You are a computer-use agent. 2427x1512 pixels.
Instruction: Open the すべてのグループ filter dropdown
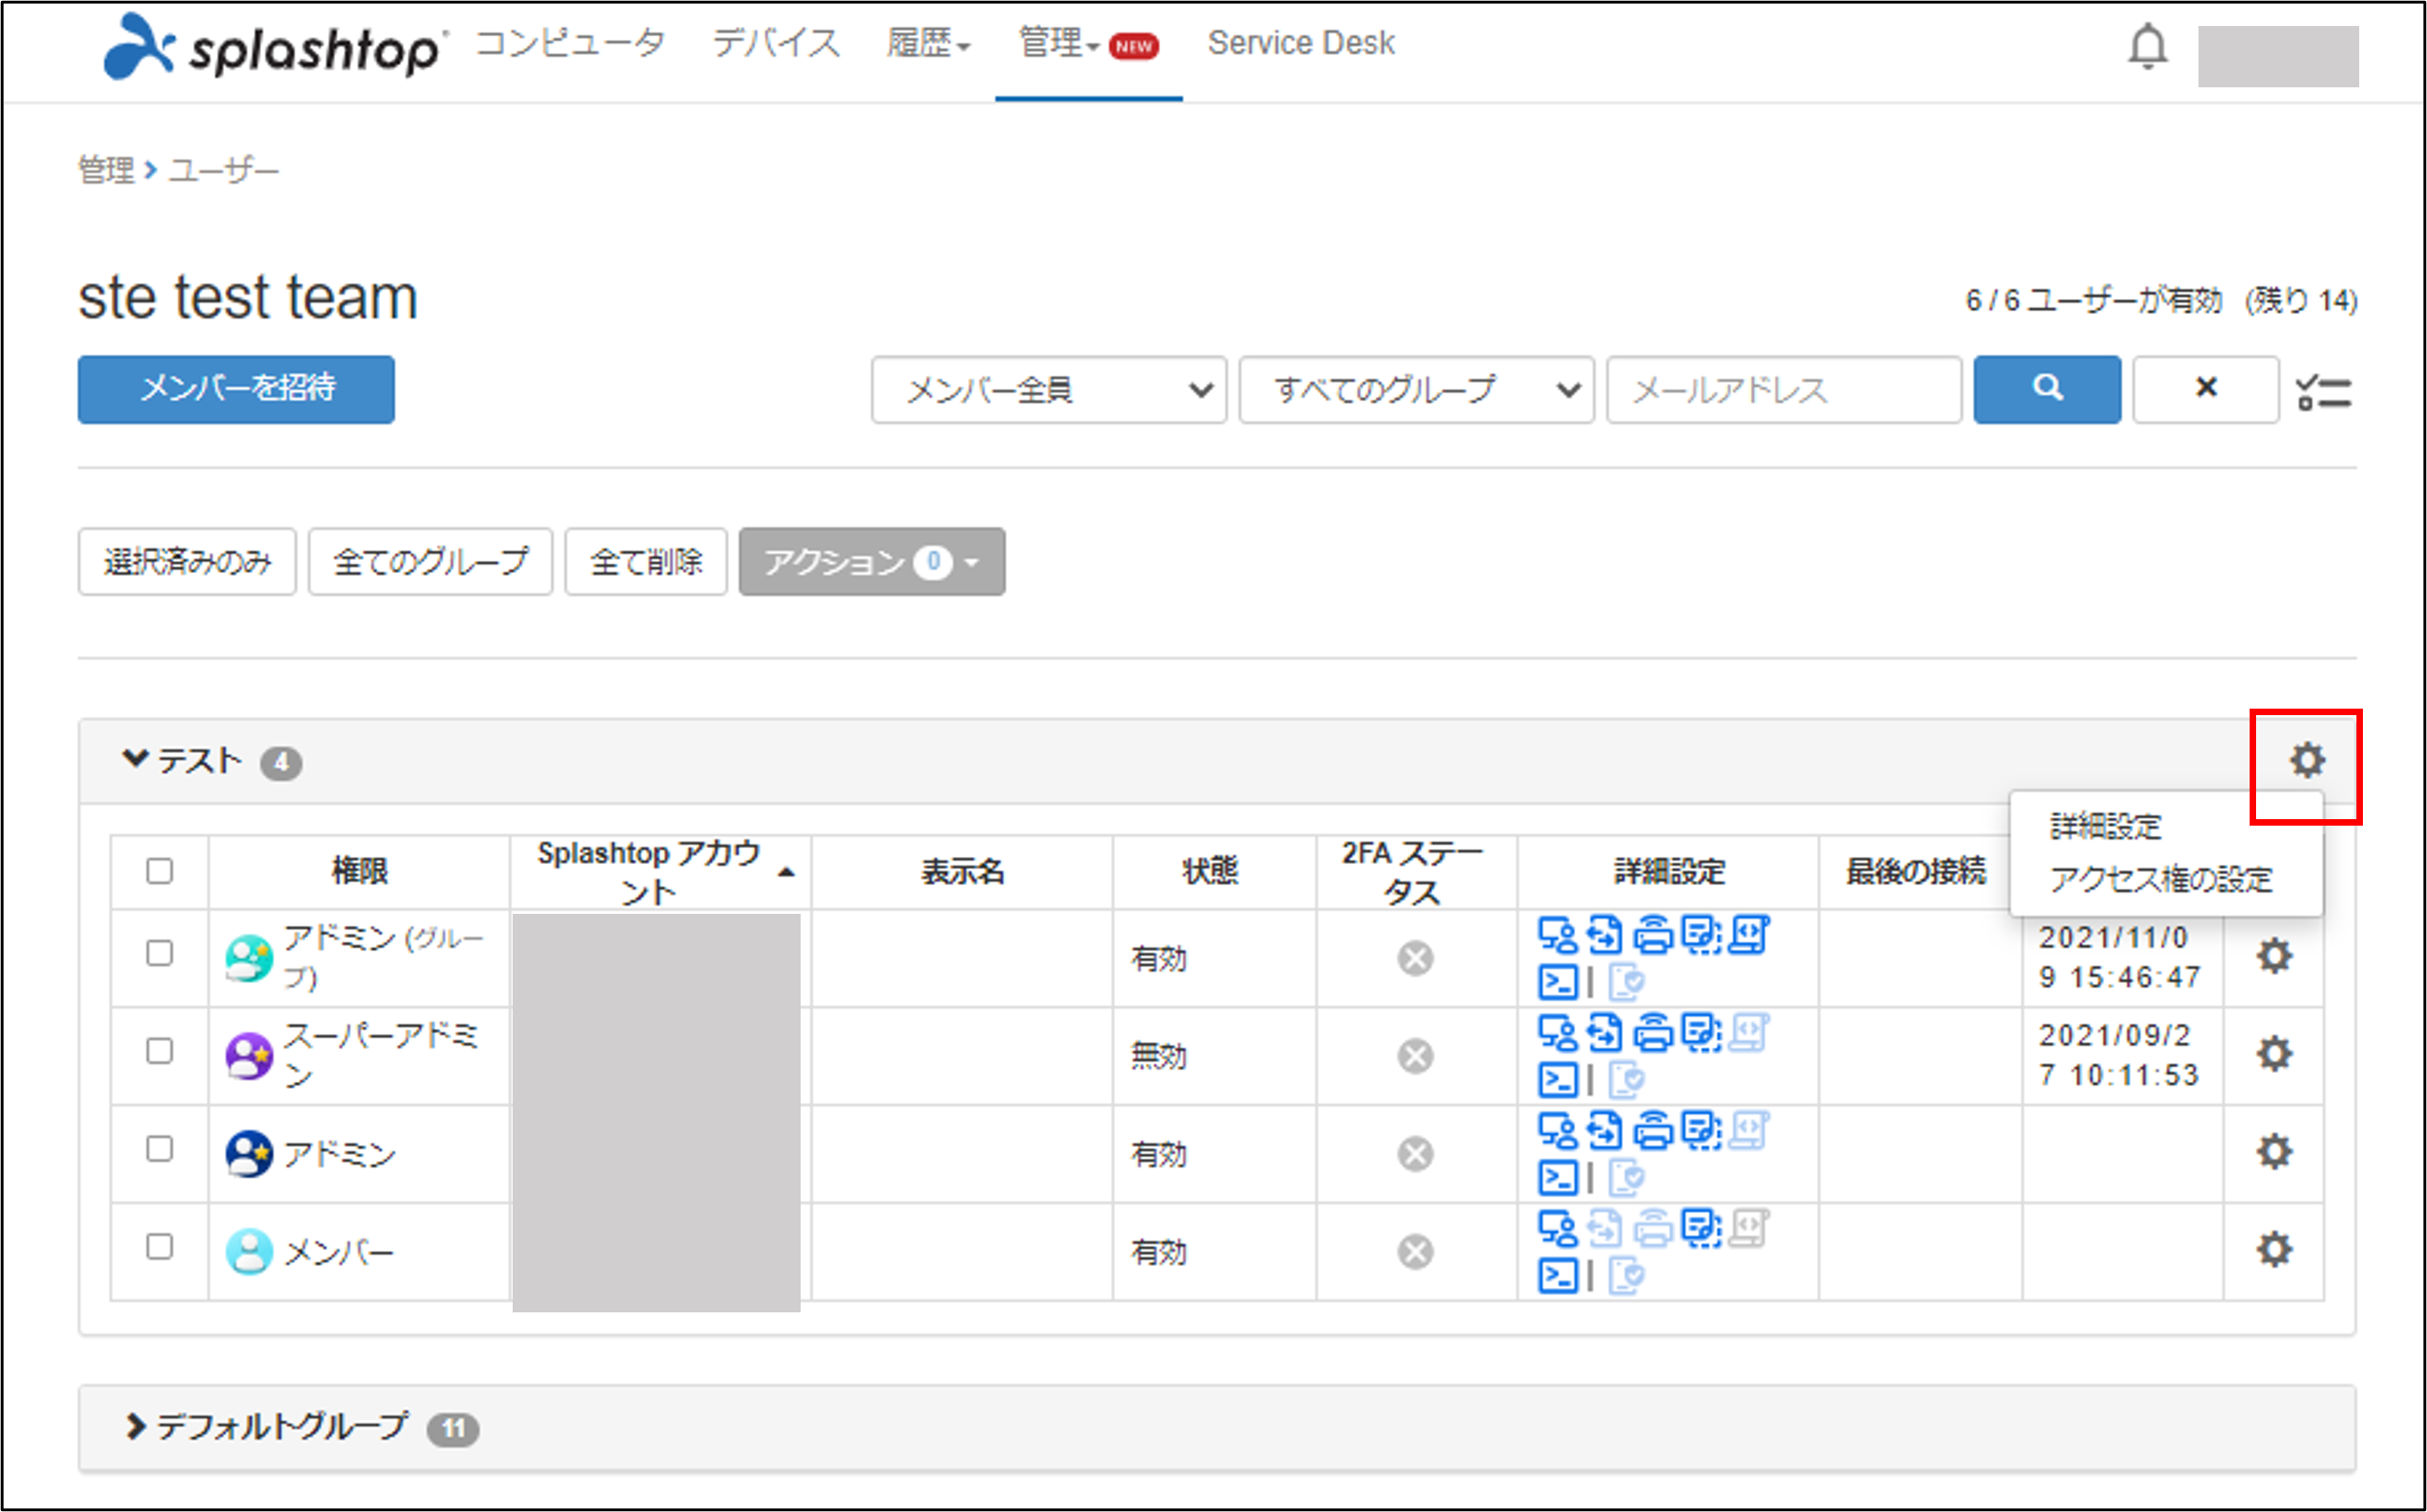[1416, 389]
